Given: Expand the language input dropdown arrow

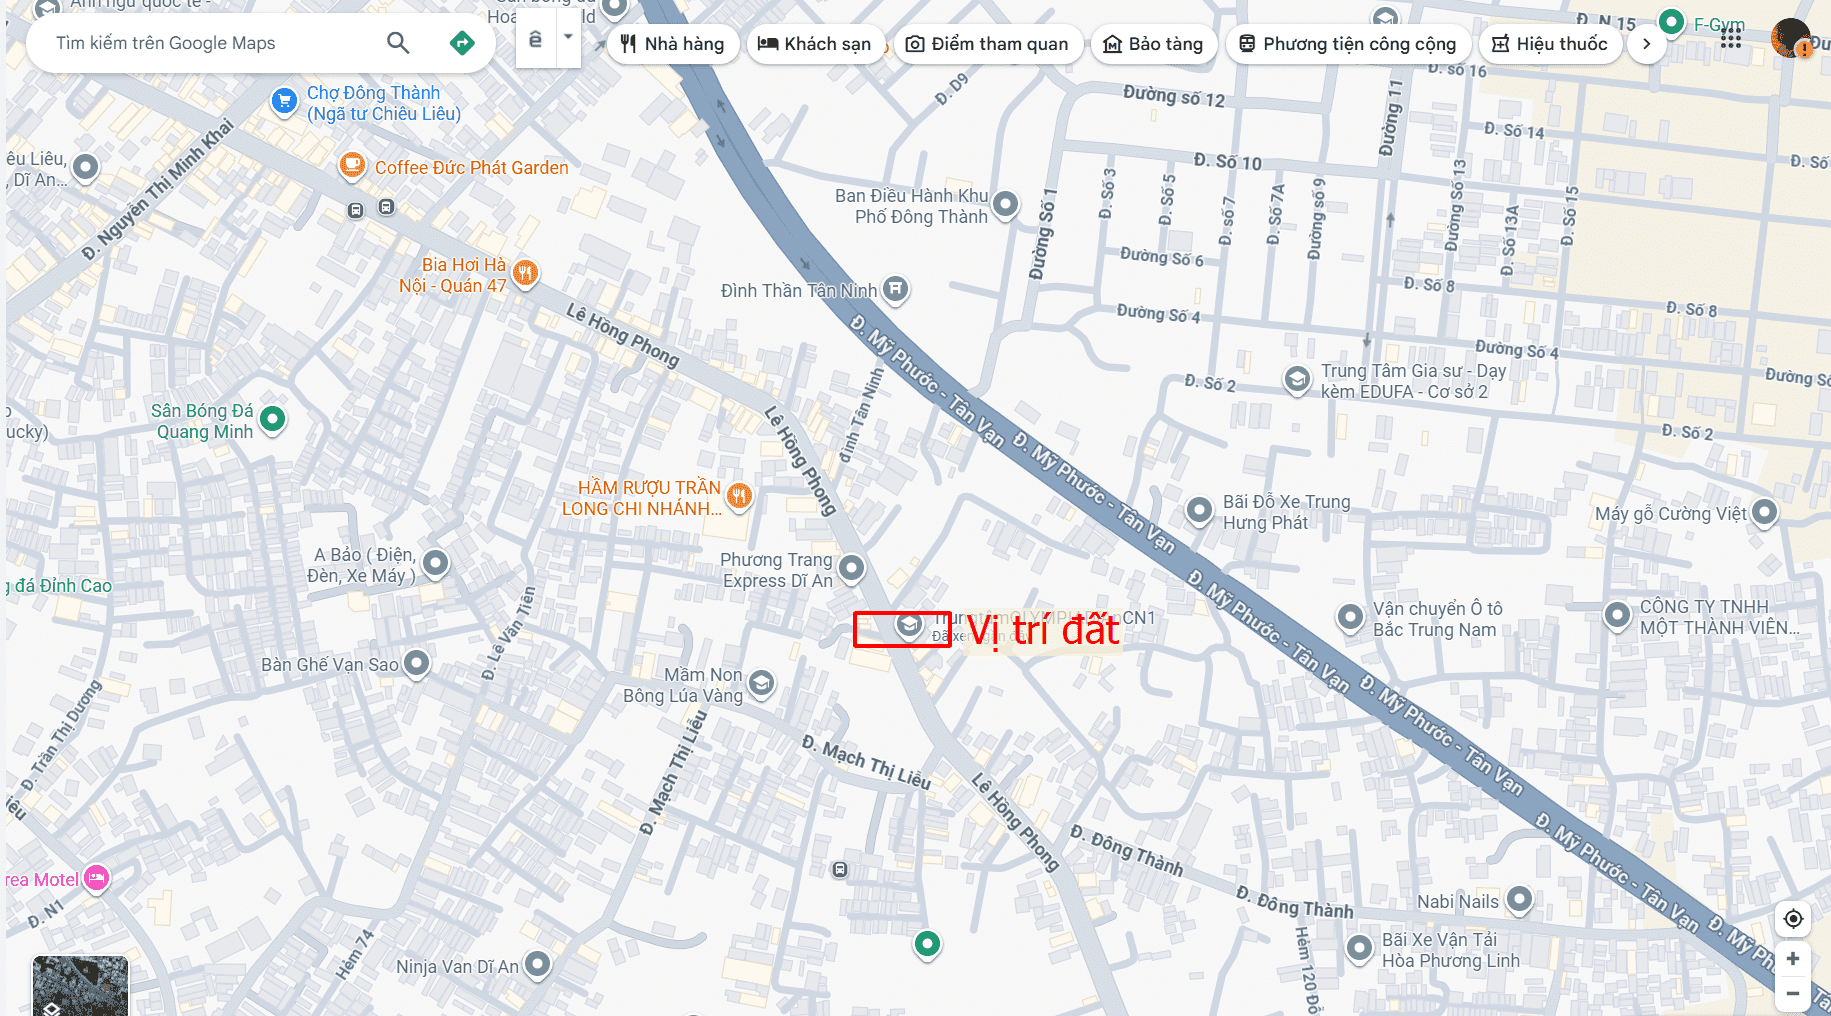Looking at the screenshot, I should coord(568,37).
